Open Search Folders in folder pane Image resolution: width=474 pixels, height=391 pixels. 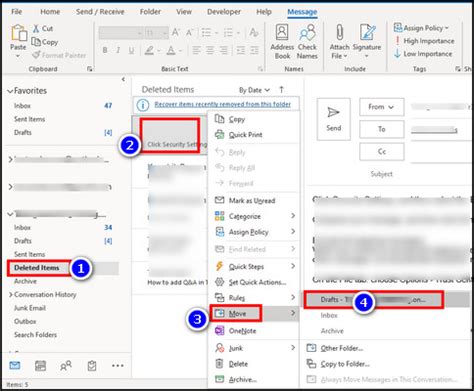coord(35,335)
